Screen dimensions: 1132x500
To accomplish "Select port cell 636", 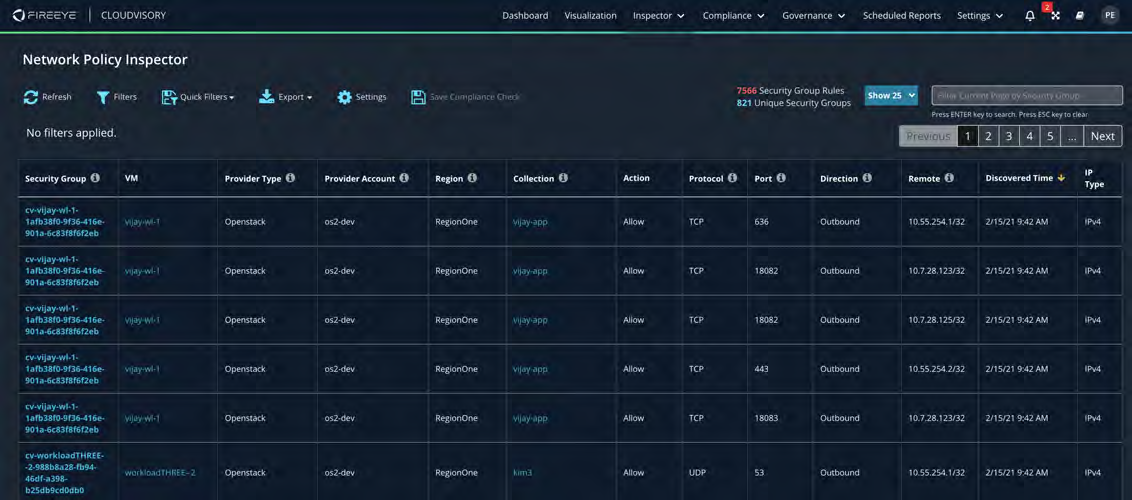I will [762, 222].
